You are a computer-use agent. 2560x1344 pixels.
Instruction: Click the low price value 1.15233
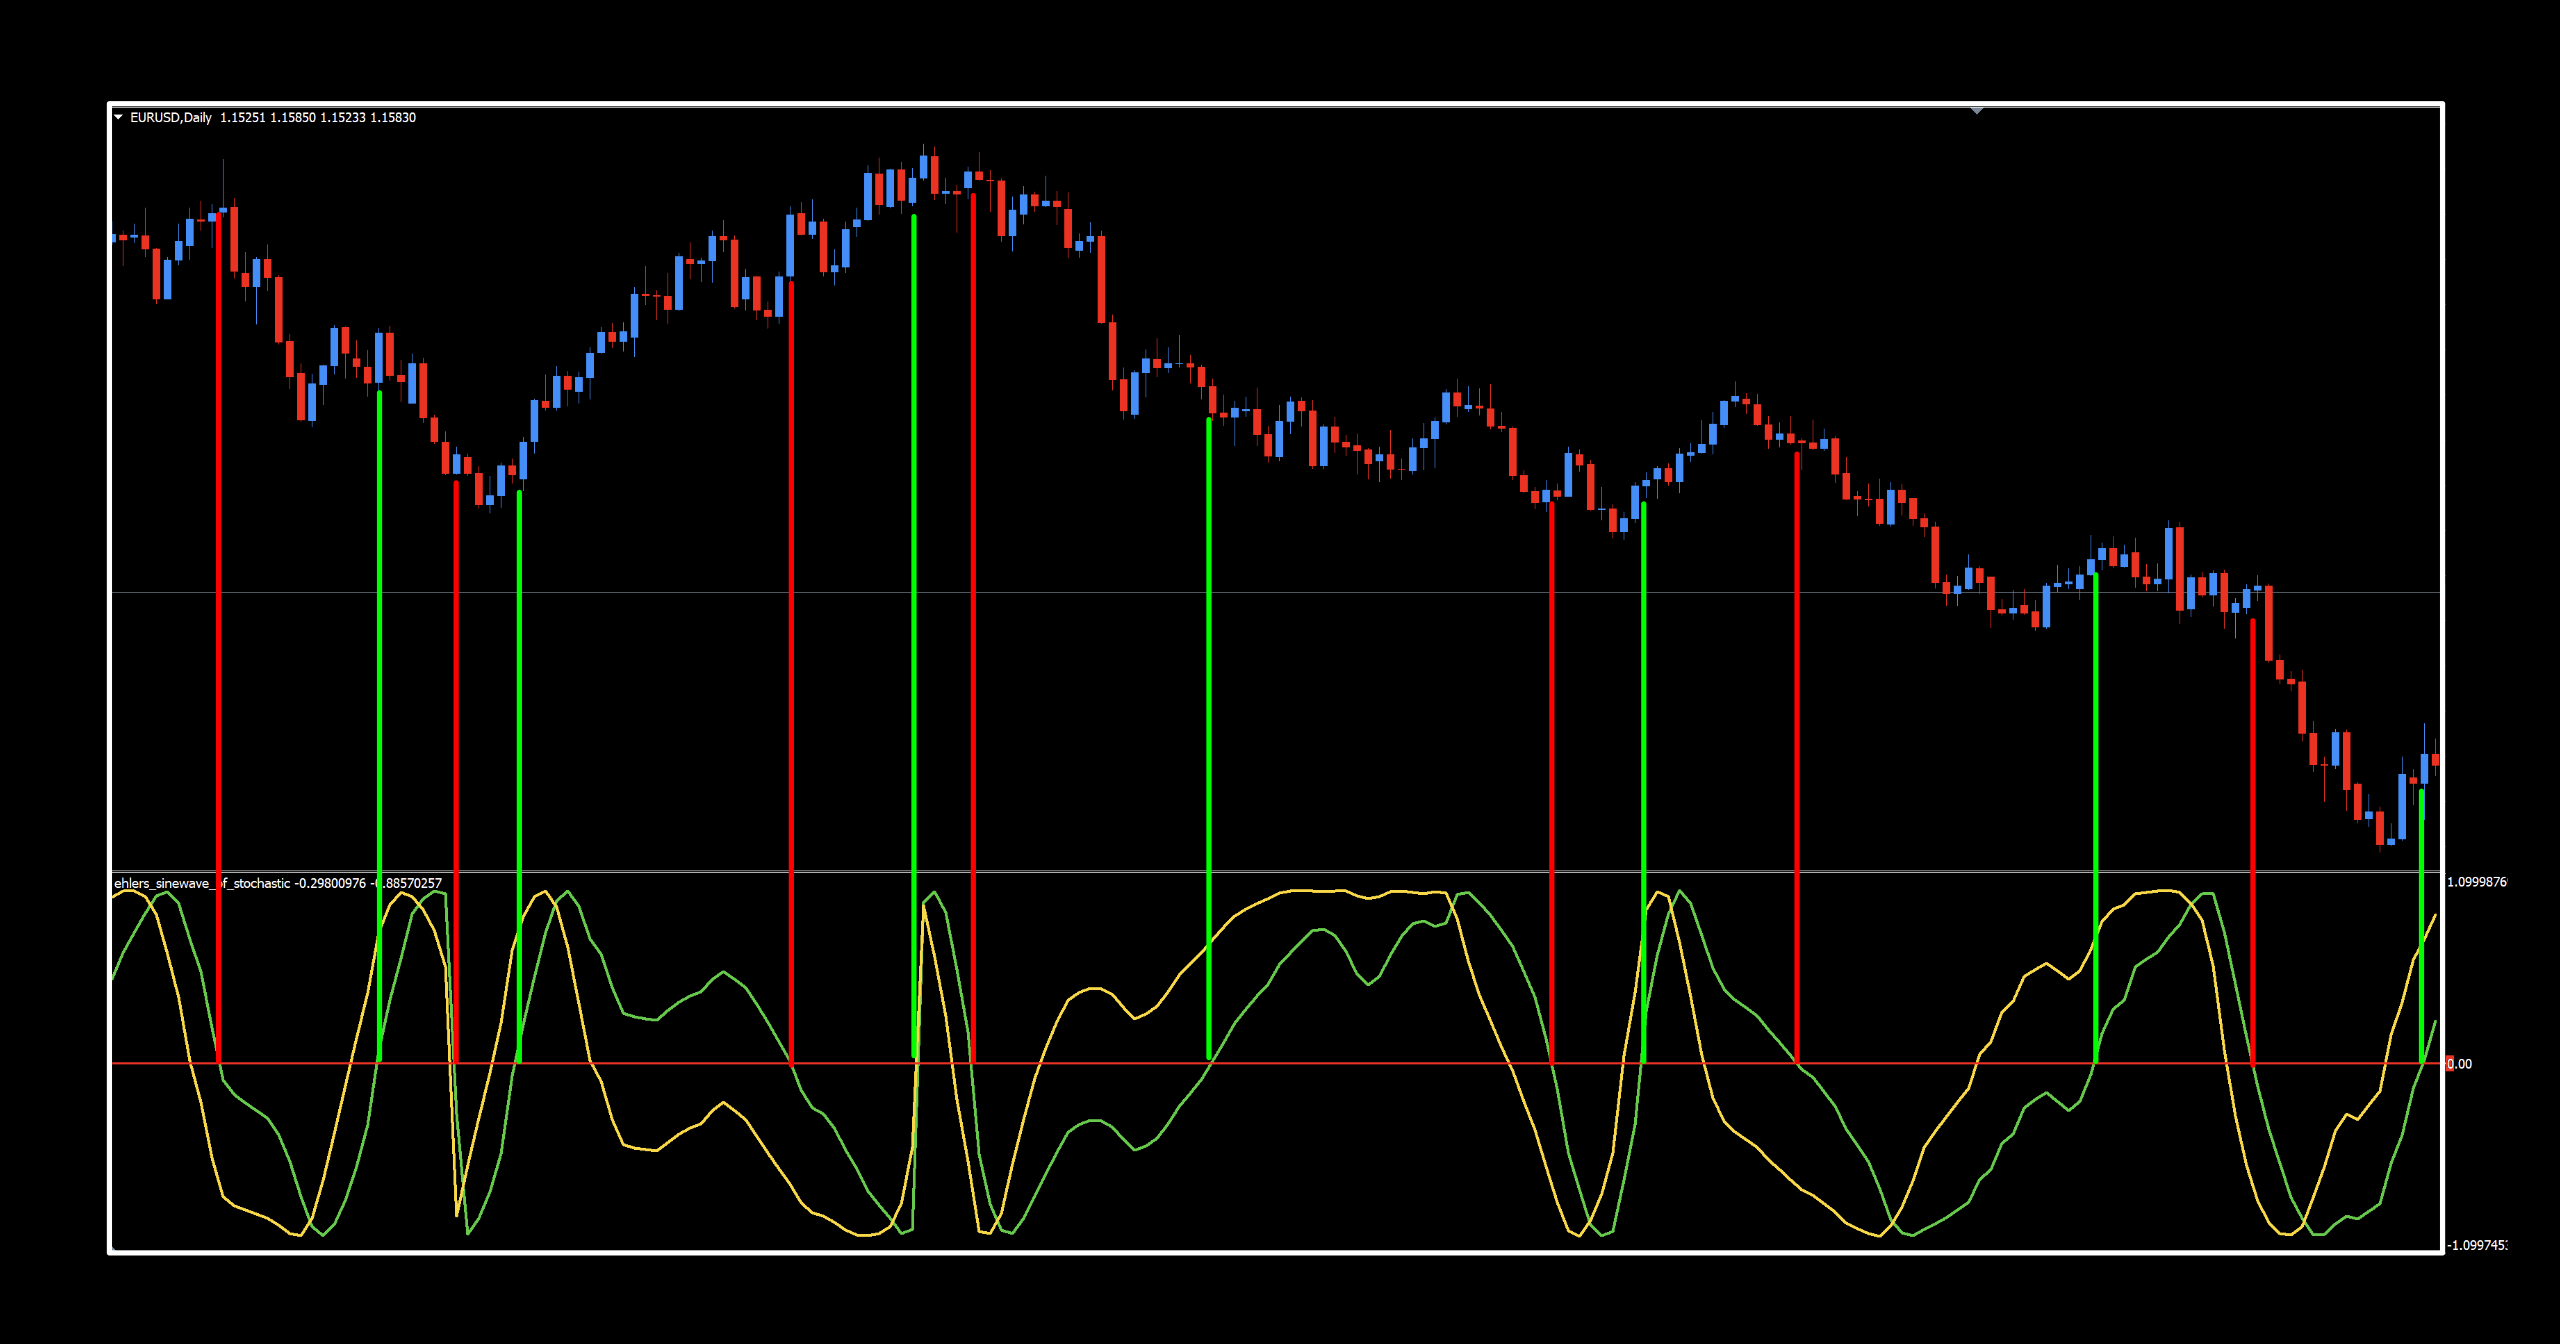point(343,117)
